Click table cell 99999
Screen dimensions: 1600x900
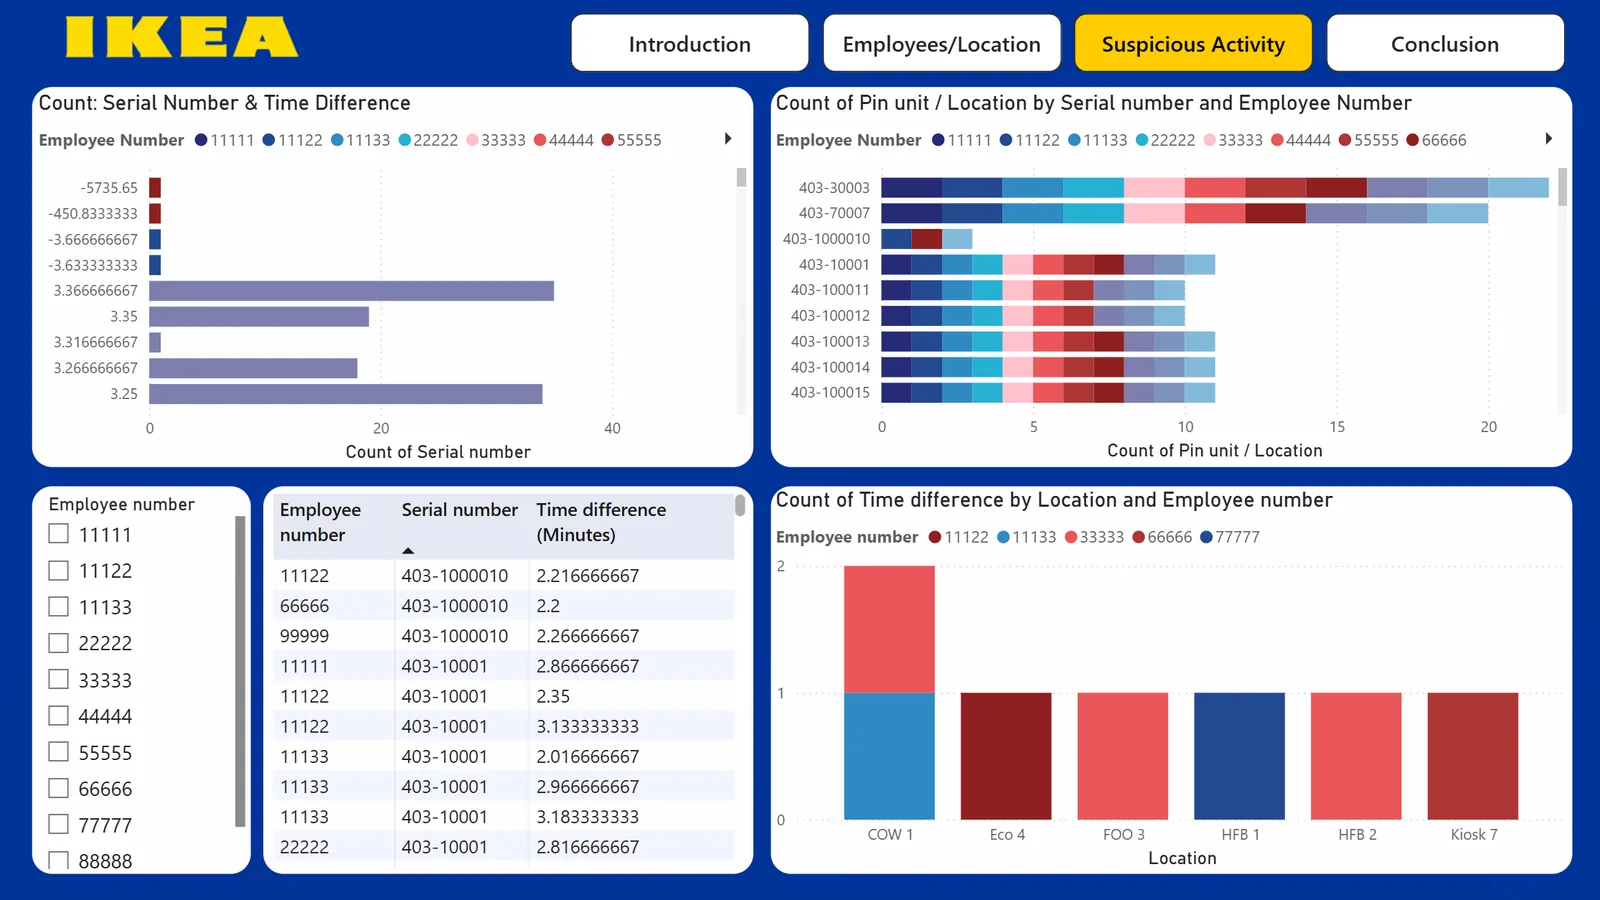coord(304,636)
